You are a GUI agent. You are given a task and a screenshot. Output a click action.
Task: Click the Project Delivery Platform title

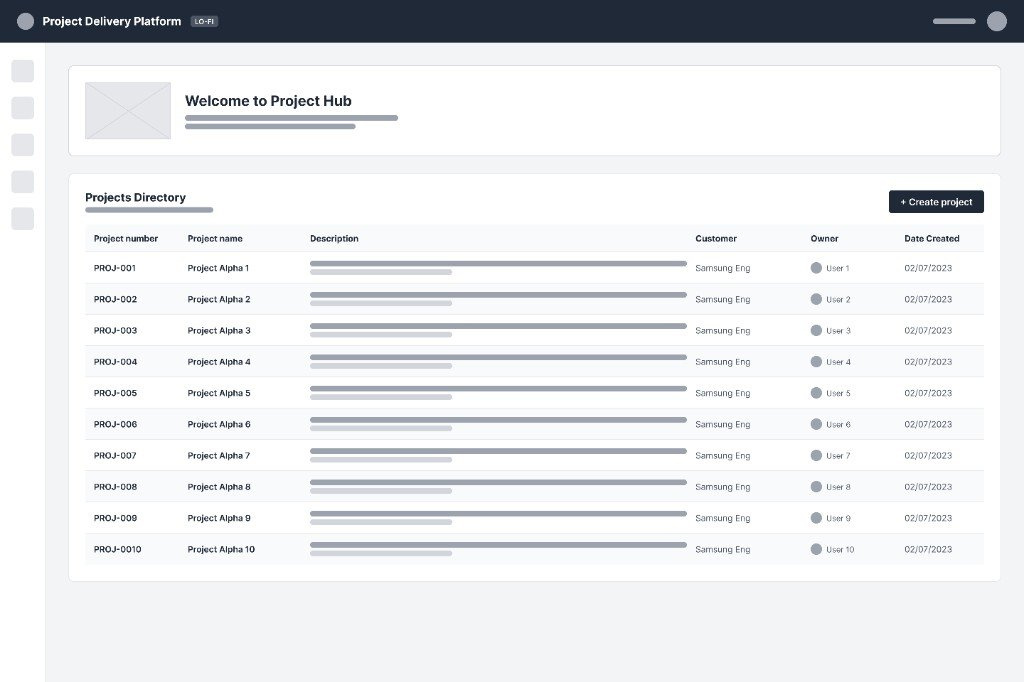pos(112,22)
